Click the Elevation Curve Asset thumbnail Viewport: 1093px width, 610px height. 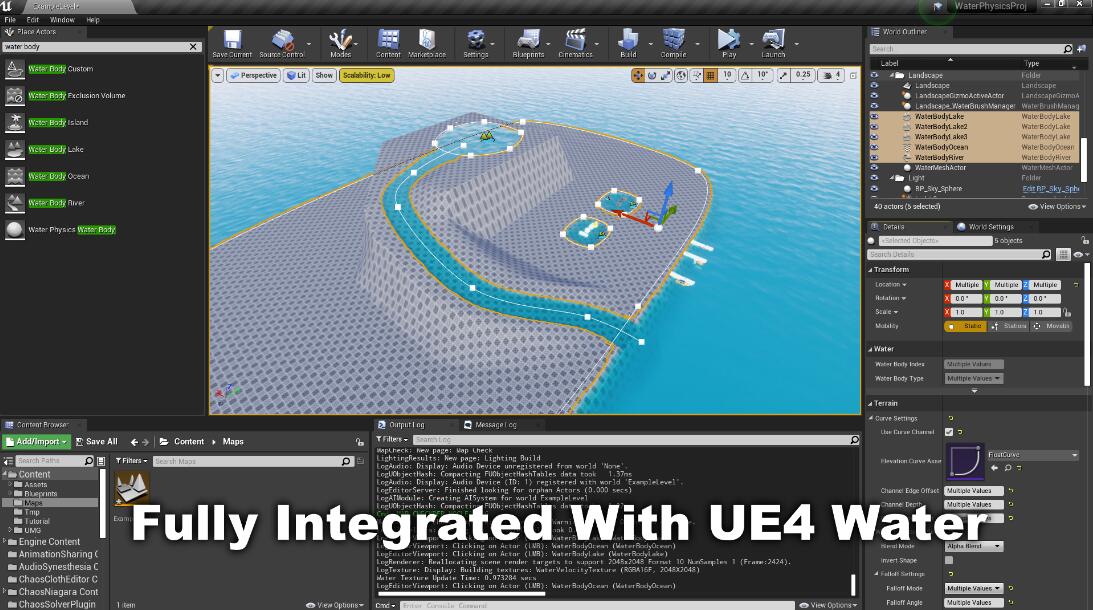tap(964, 461)
